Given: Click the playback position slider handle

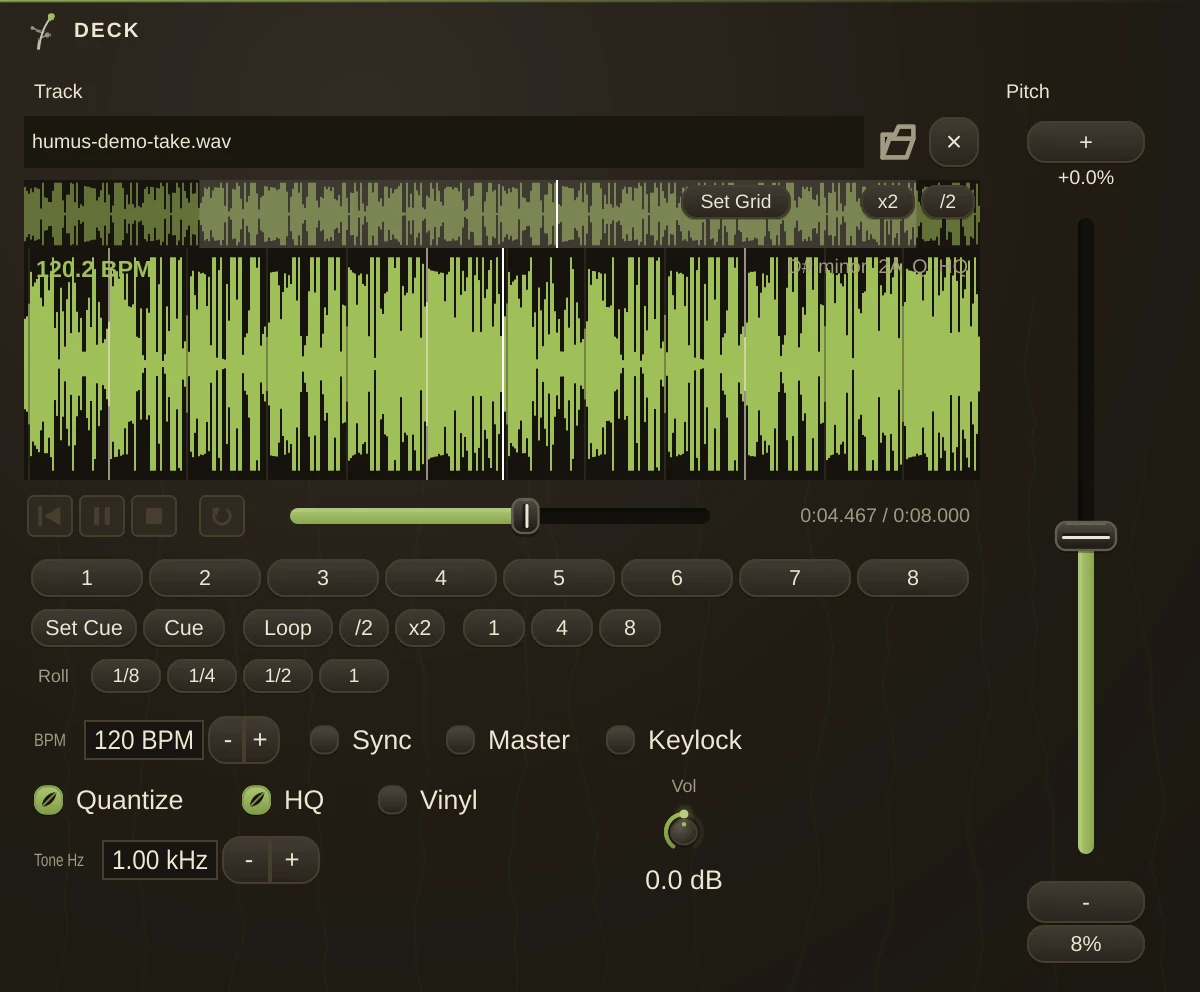Looking at the screenshot, I should (x=525, y=516).
